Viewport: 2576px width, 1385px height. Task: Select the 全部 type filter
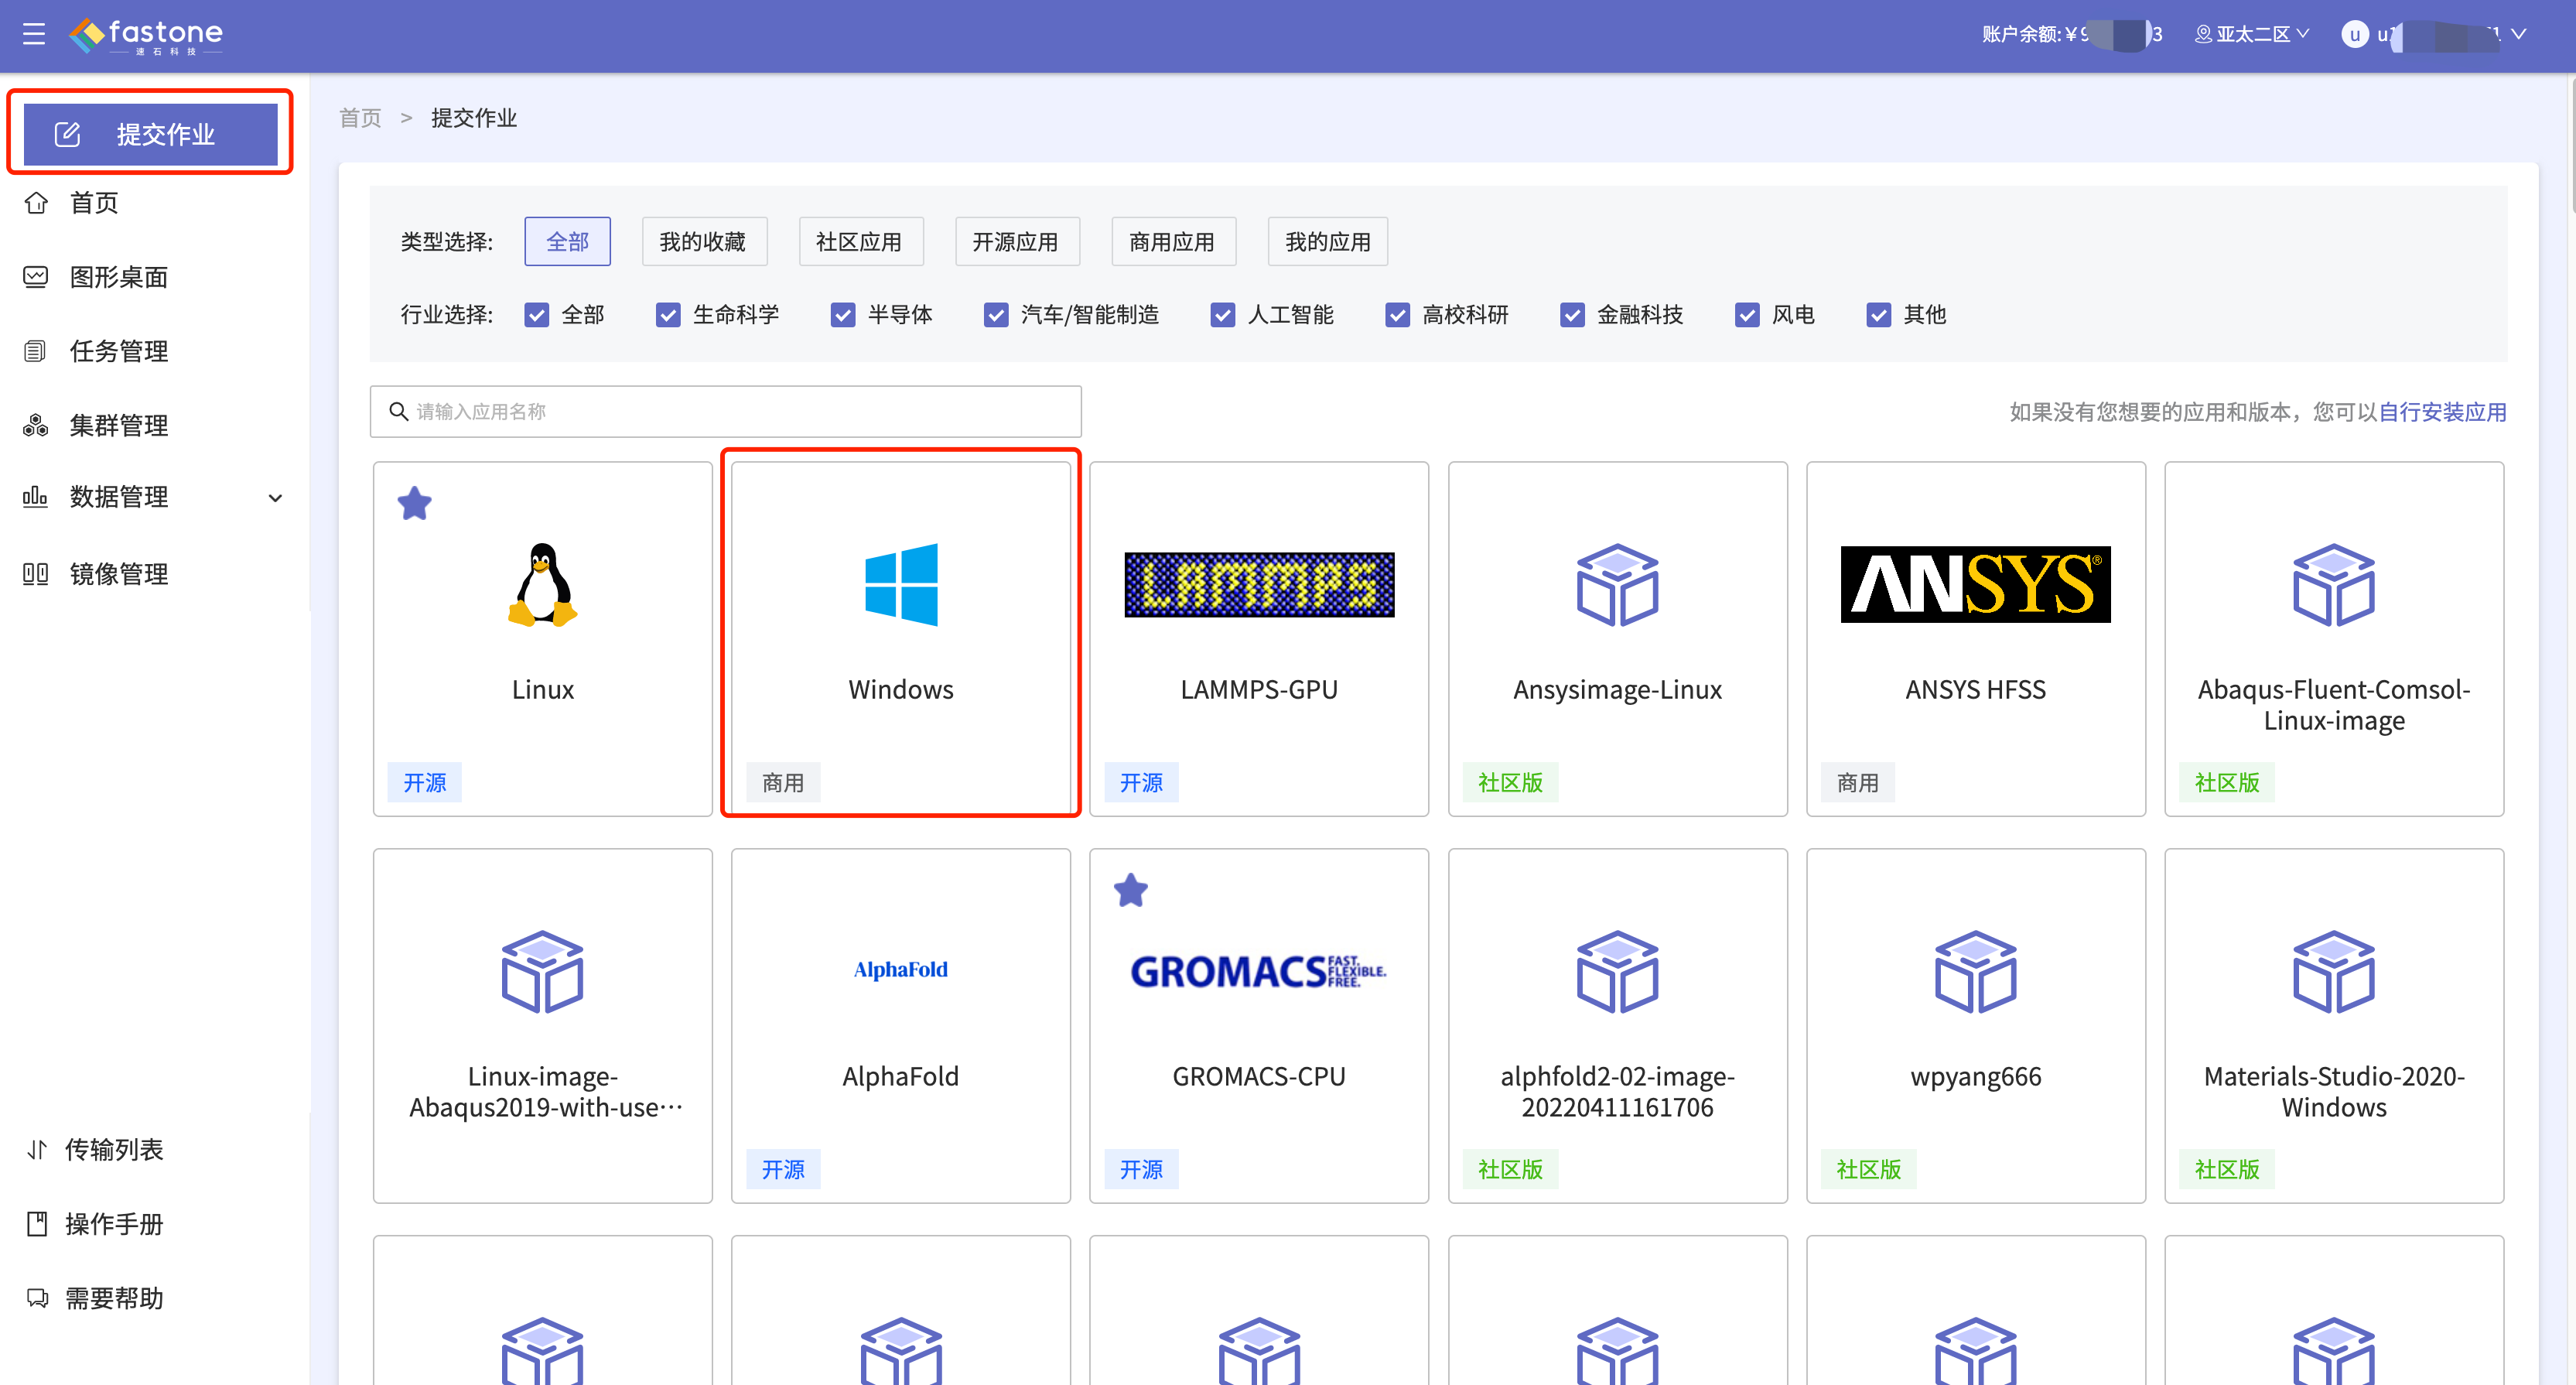tap(567, 242)
